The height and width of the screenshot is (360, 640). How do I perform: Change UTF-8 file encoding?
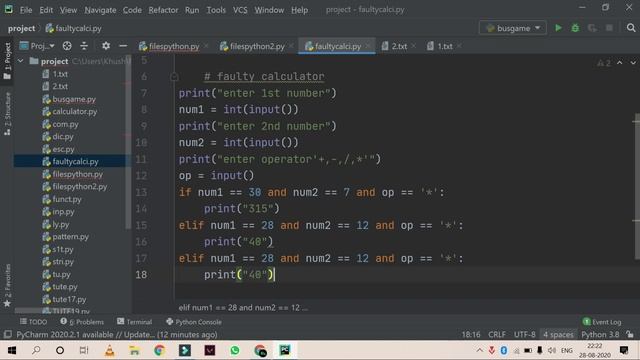[x=524, y=334]
